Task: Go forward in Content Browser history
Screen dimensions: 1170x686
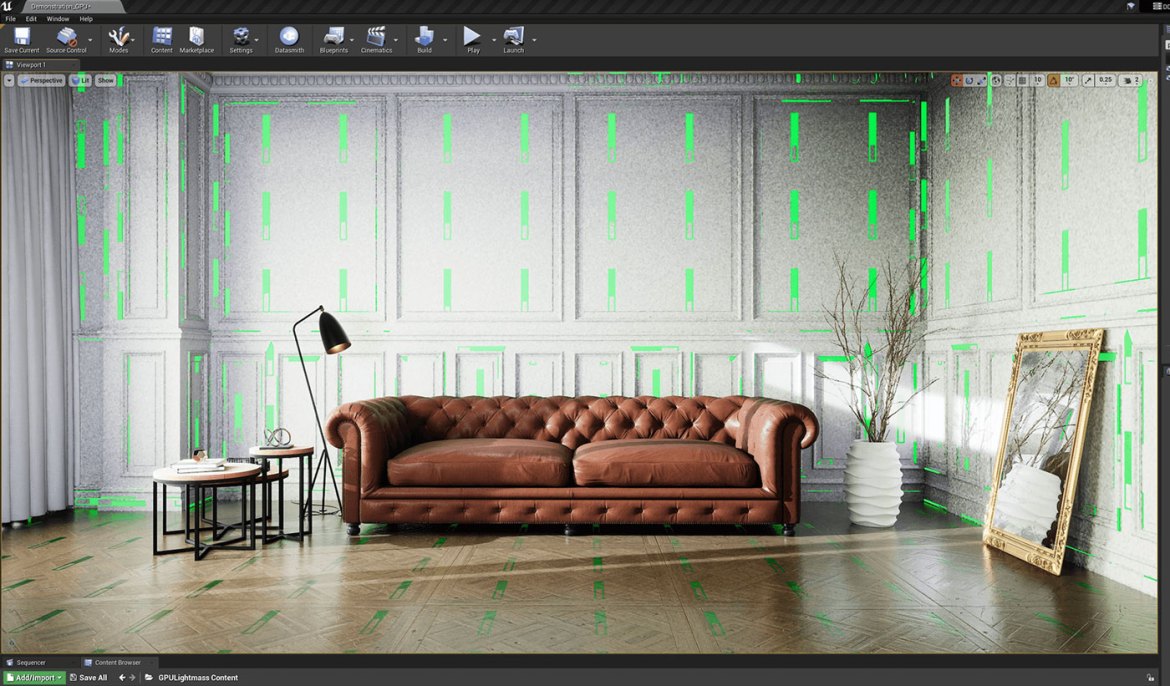Action: point(132,678)
